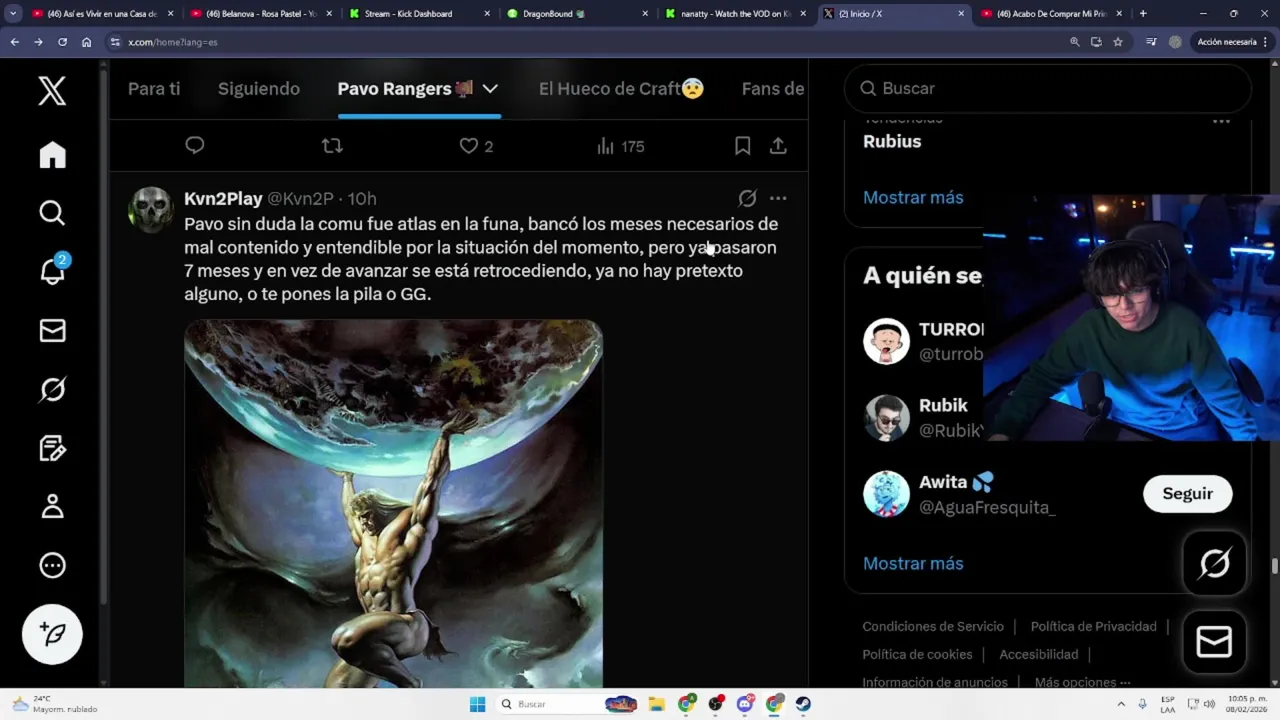This screenshot has width=1280, height=720.
Task: Click the X logo in sidebar
Action: 52,91
